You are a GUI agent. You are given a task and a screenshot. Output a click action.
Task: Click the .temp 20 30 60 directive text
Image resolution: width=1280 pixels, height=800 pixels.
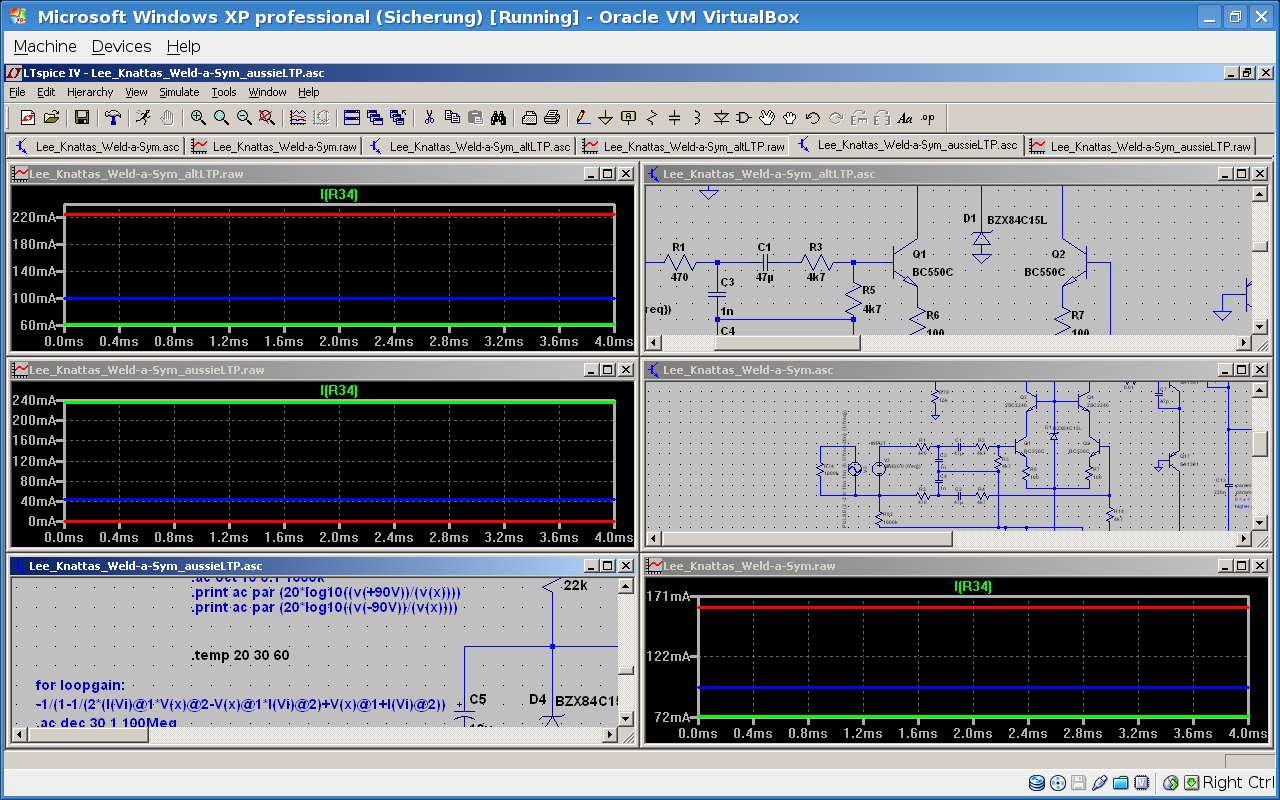[x=240, y=655]
